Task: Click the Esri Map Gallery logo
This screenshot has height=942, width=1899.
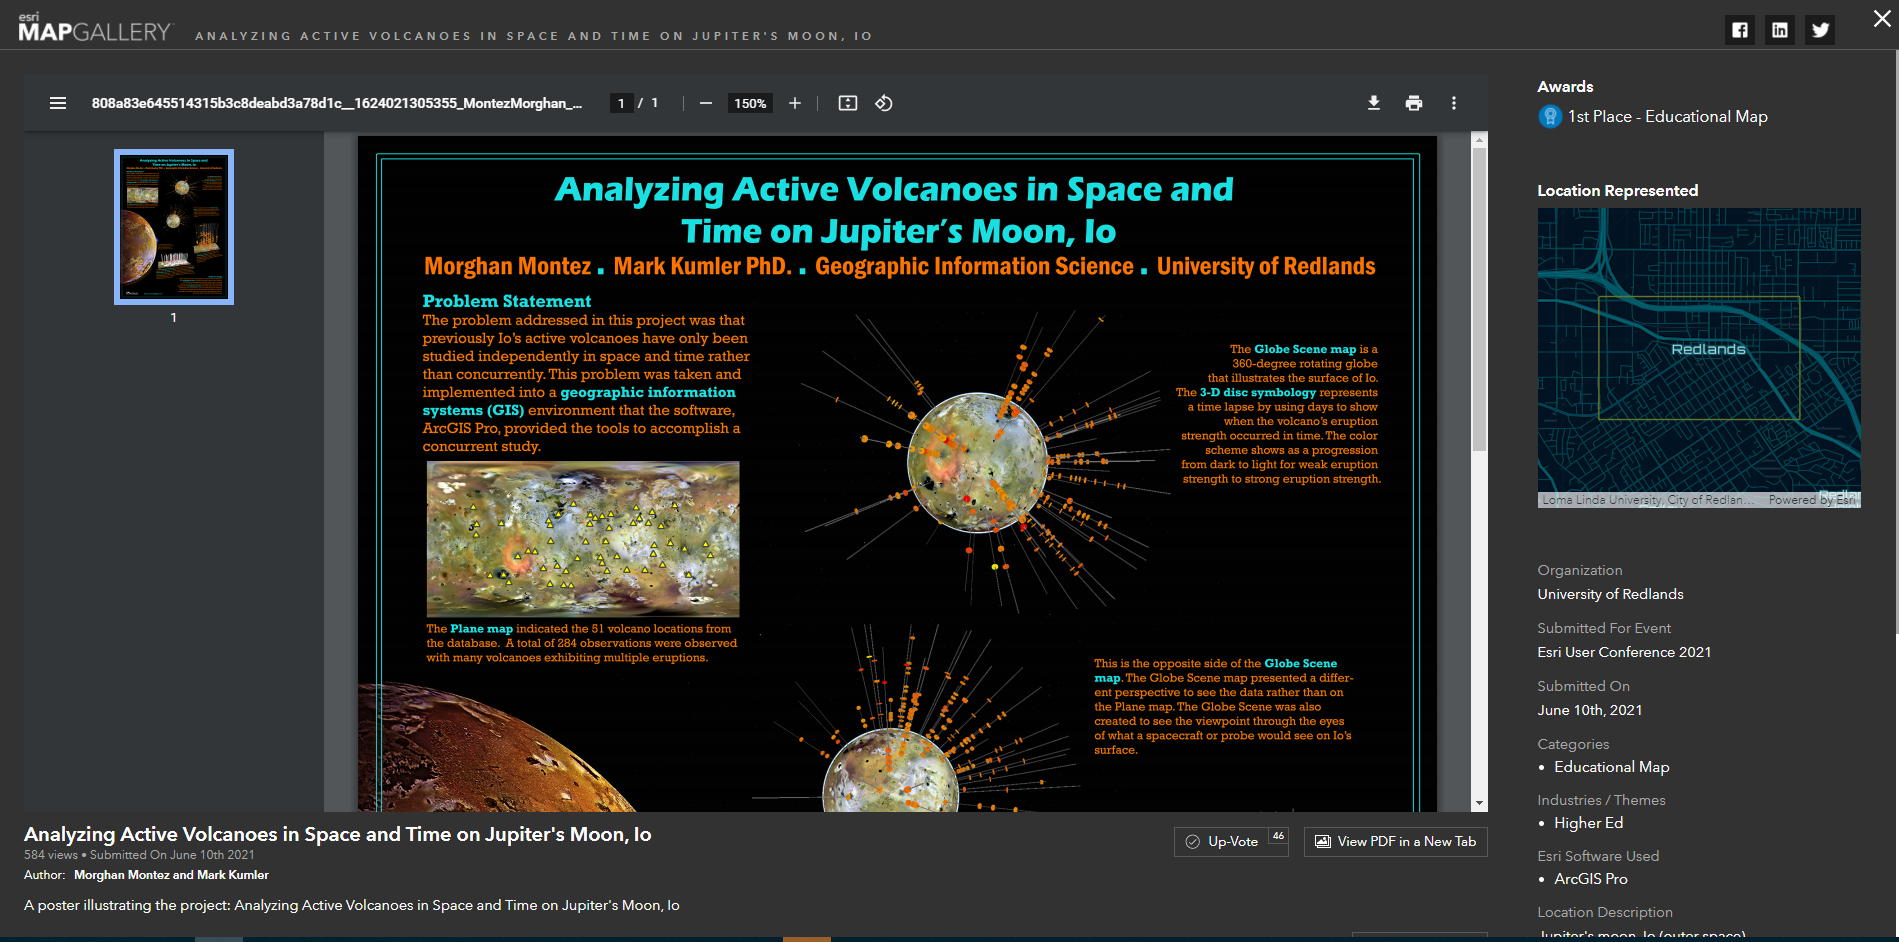Action: tap(95, 29)
